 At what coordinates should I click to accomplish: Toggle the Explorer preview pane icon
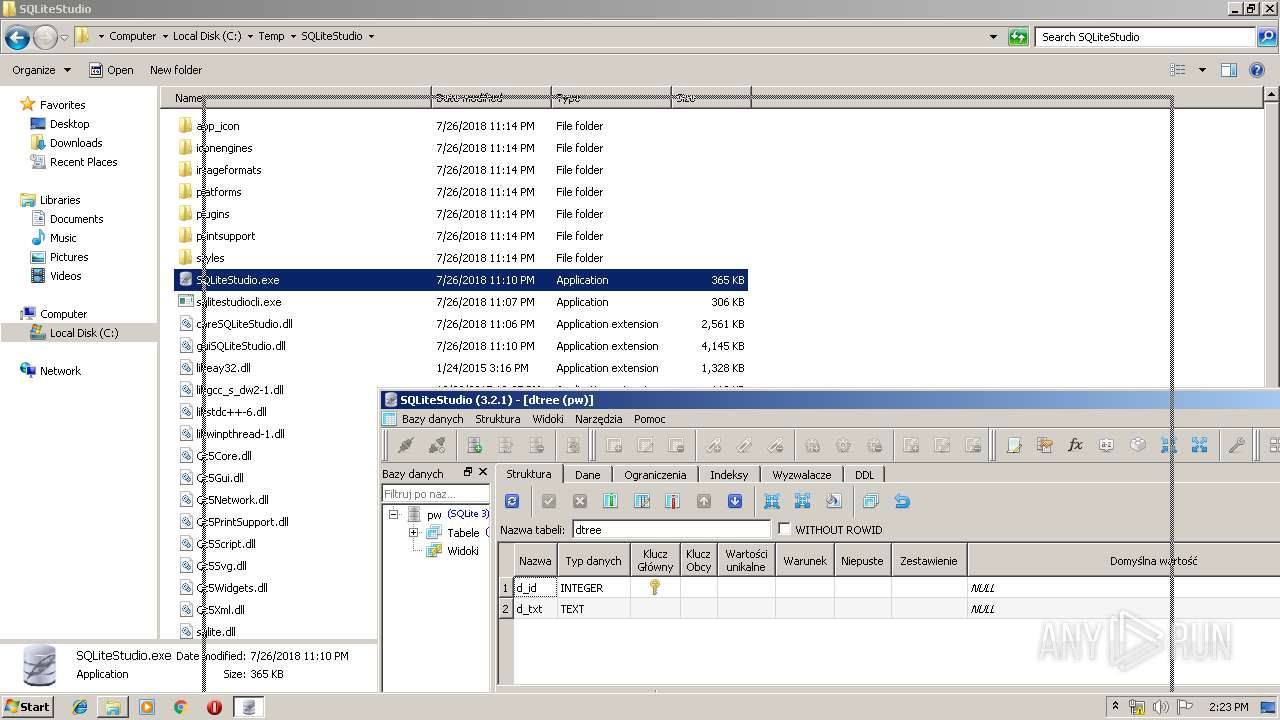click(x=1229, y=70)
